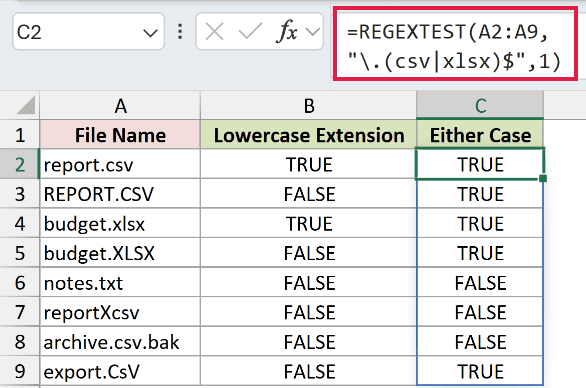Click column B value for report.csv row
The height and width of the screenshot is (388, 586).
coord(308,164)
